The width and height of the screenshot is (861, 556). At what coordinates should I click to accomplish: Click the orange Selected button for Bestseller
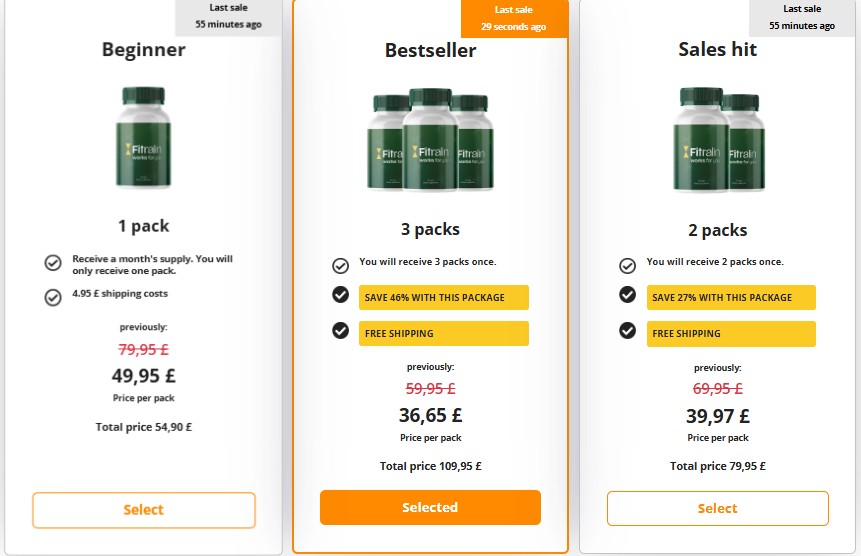click(x=430, y=507)
